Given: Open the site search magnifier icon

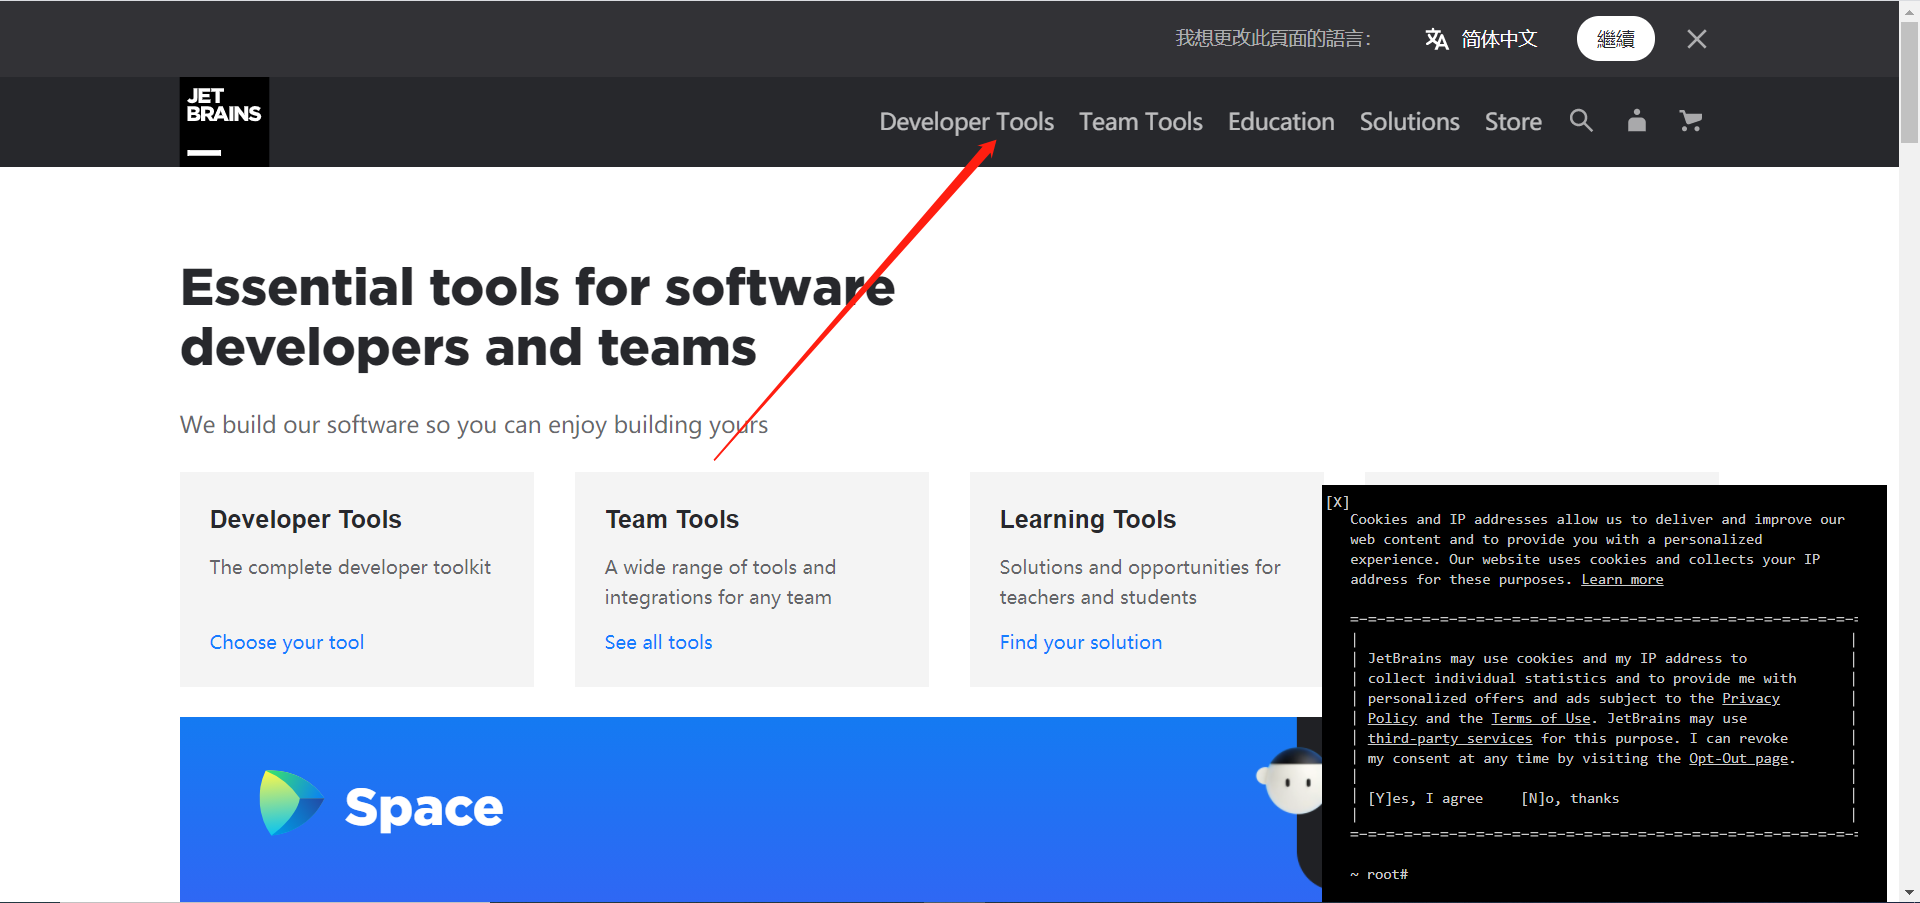Looking at the screenshot, I should point(1581,121).
